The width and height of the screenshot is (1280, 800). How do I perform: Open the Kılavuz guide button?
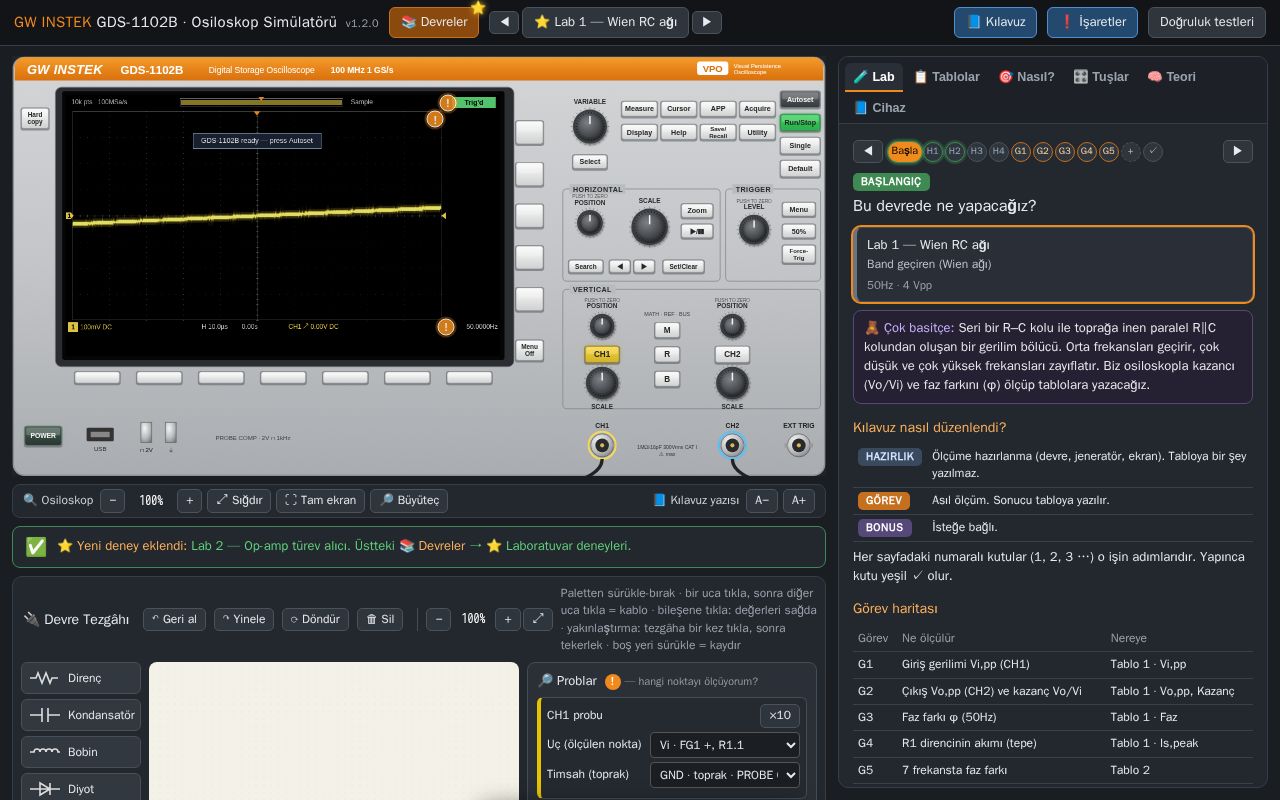point(995,22)
